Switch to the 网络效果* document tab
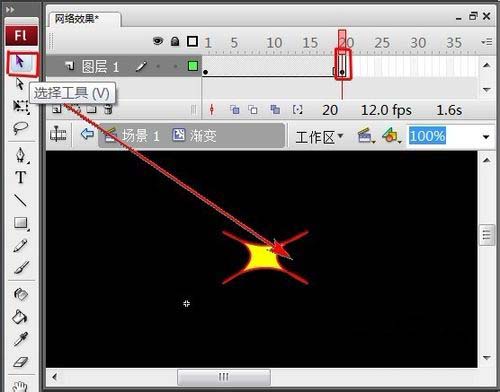The width and height of the screenshot is (500, 392). (77, 19)
